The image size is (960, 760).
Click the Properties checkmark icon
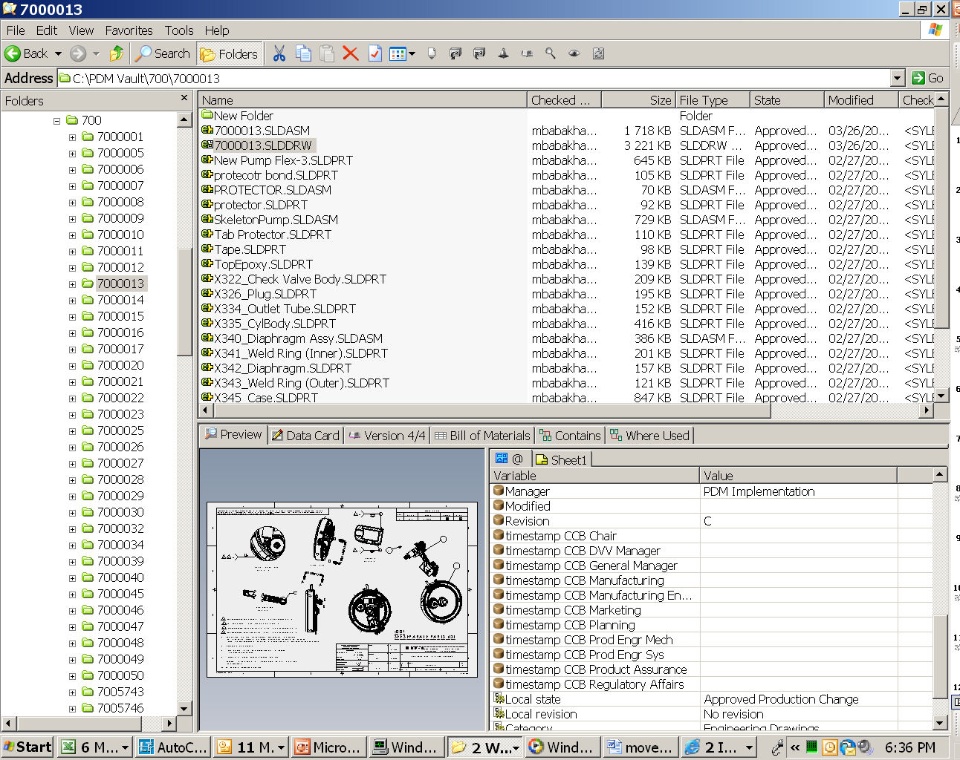click(x=375, y=54)
